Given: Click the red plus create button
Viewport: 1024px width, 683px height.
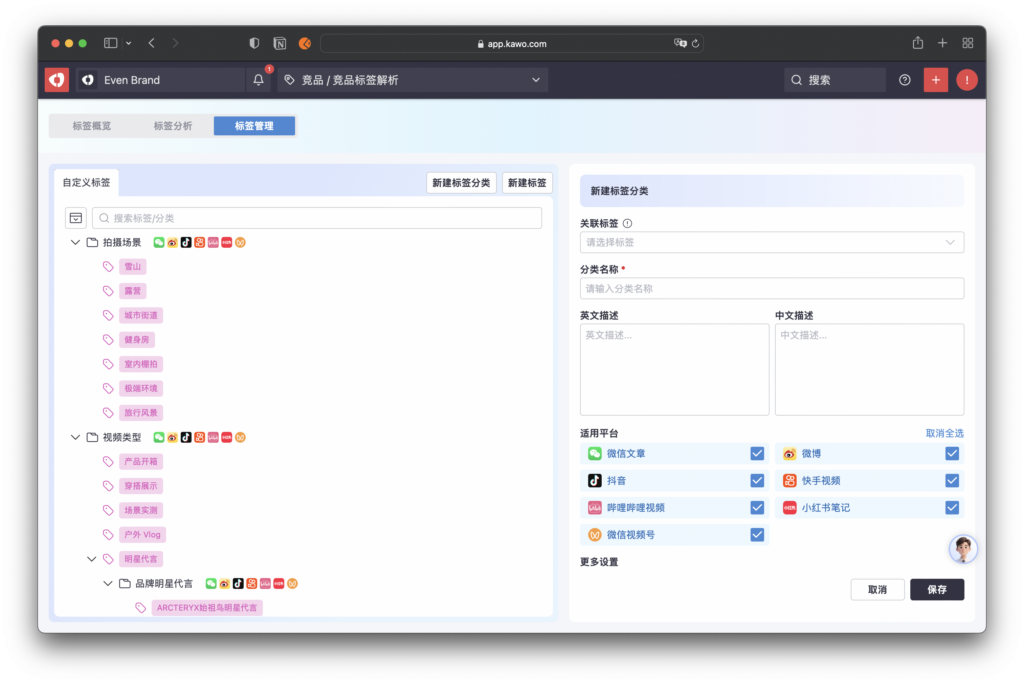Looking at the screenshot, I should click(x=935, y=80).
